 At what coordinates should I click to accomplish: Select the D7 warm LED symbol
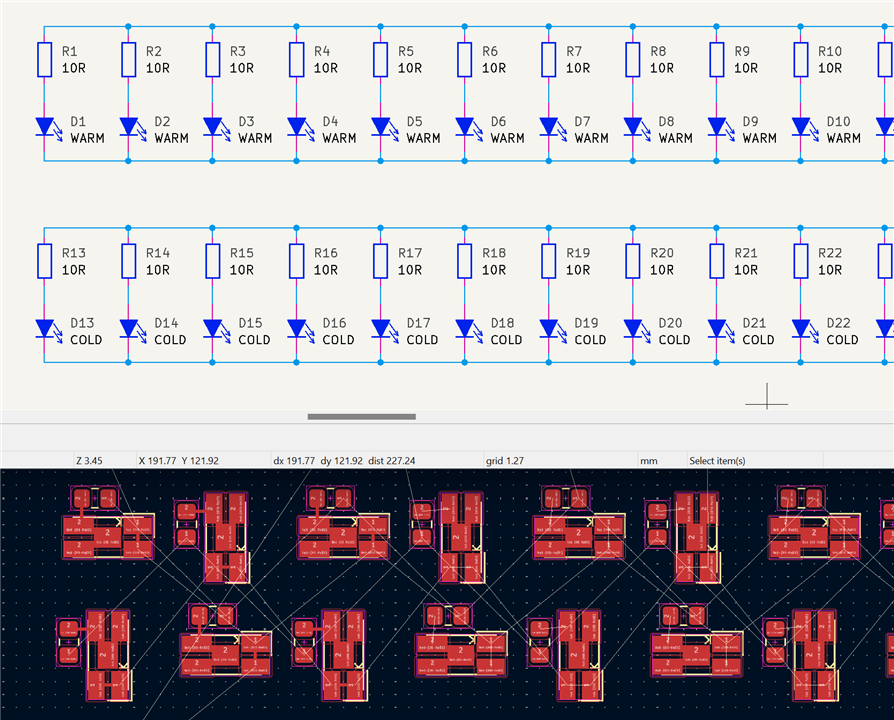pyautogui.click(x=551, y=128)
